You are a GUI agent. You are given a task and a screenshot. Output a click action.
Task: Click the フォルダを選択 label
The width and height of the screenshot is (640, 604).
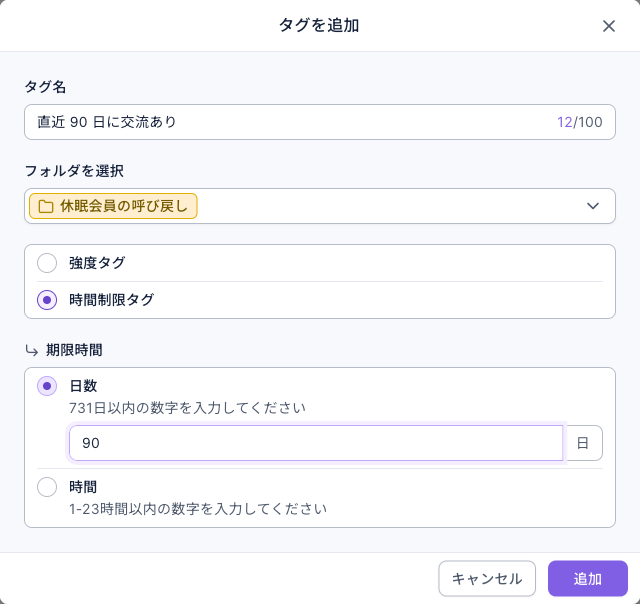pos(74,171)
